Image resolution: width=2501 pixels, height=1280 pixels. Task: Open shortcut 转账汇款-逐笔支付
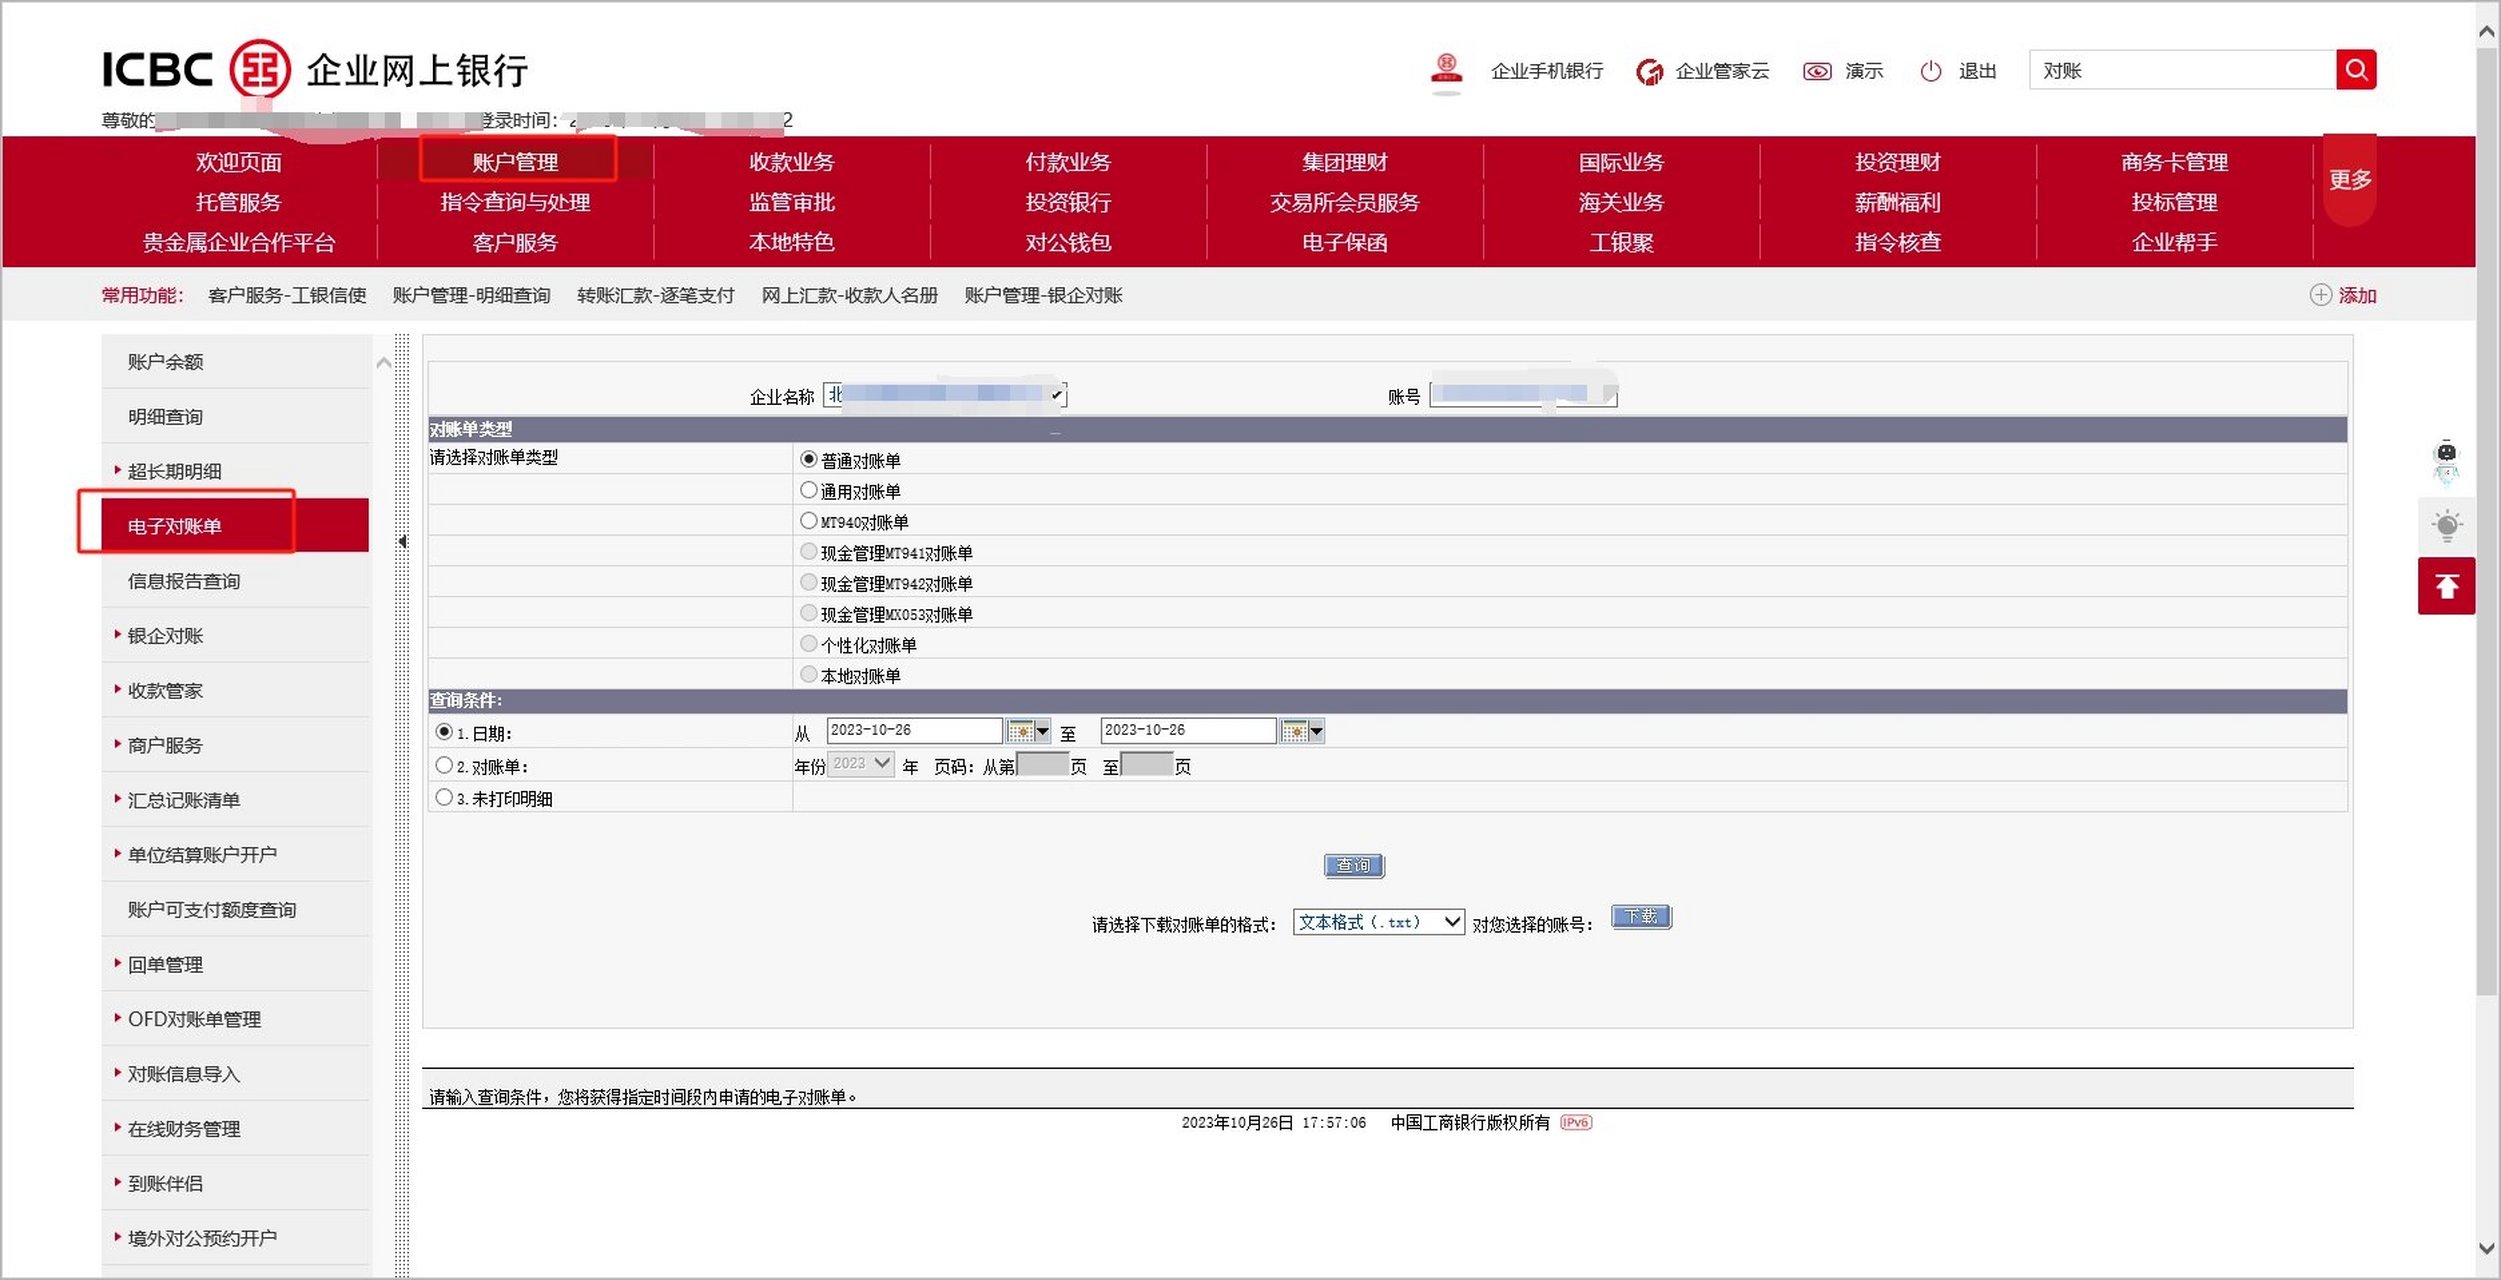click(656, 295)
